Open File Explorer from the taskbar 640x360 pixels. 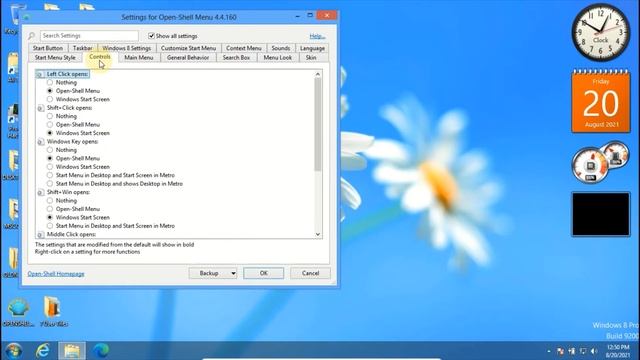[72, 351]
